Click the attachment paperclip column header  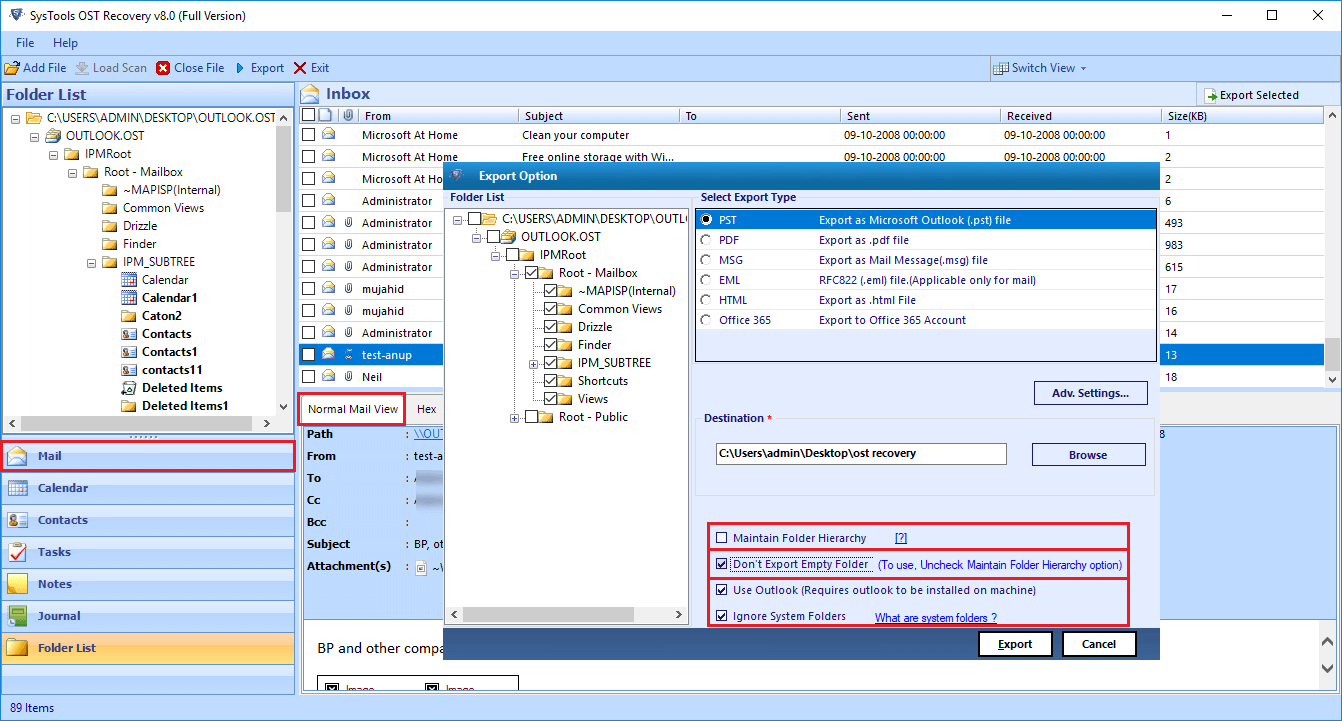[x=348, y=116]
